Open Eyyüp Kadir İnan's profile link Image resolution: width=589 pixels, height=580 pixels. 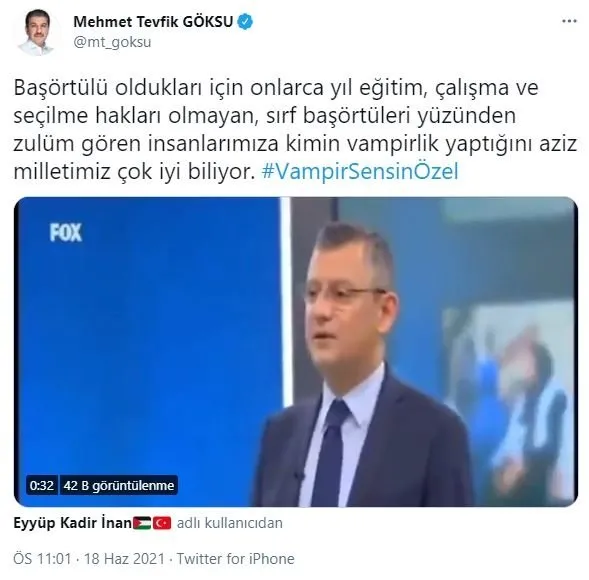tap(72, 523)
